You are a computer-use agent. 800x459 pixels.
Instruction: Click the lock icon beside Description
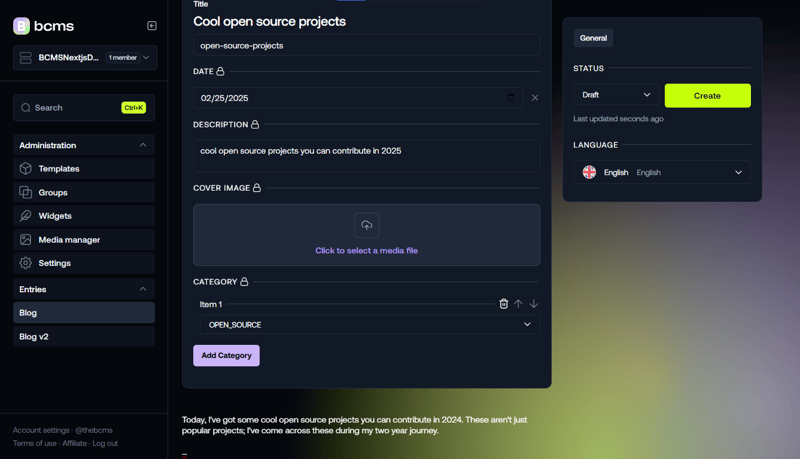[x=255, y=125]
